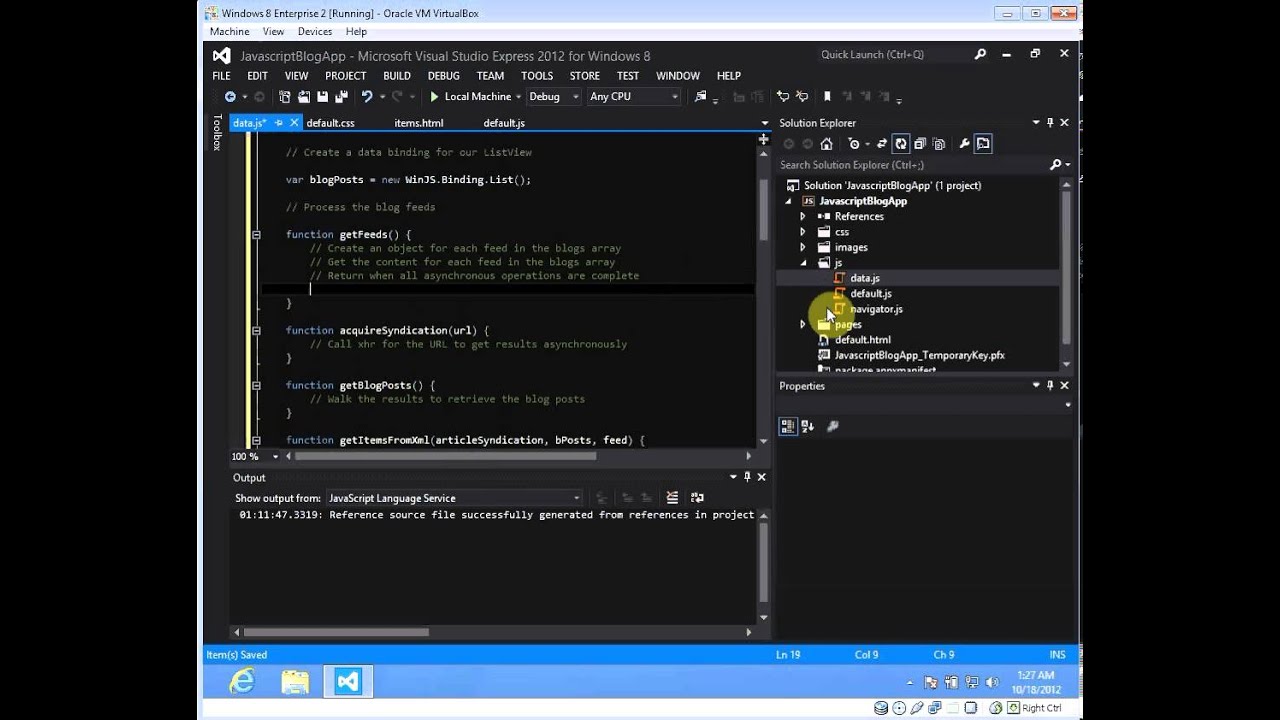The image size is (1280, 720).
Task: Click Quick Launch search magnifier icon
Action: click(x=981, y=55)
